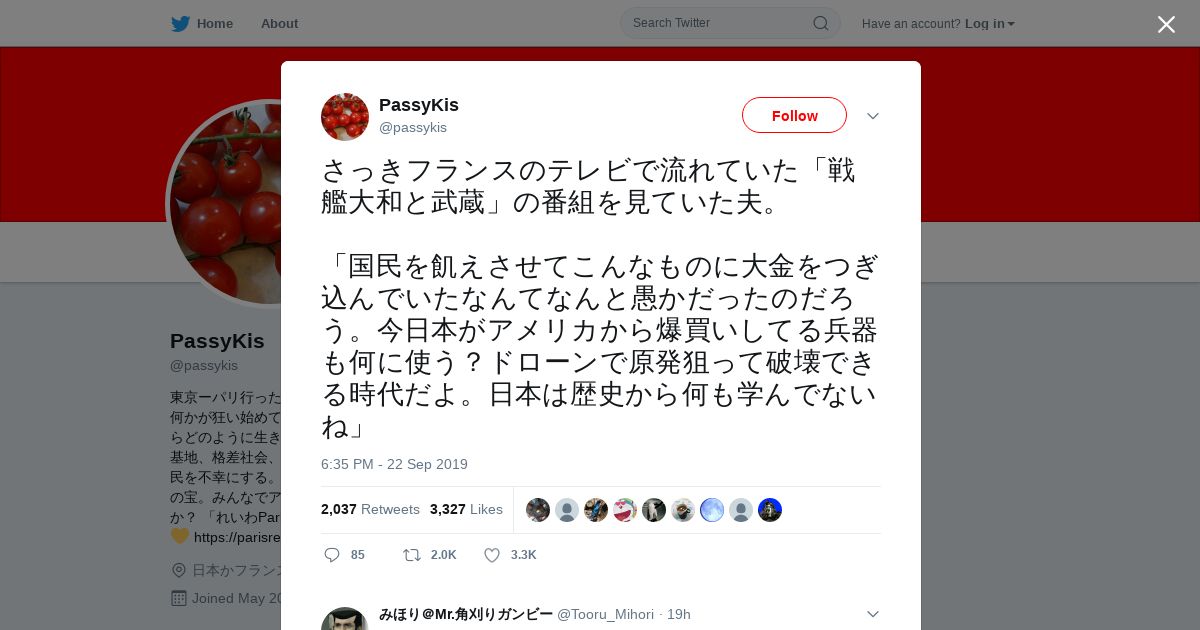Like the tweet with heart icon

click(x=492, y=555)
